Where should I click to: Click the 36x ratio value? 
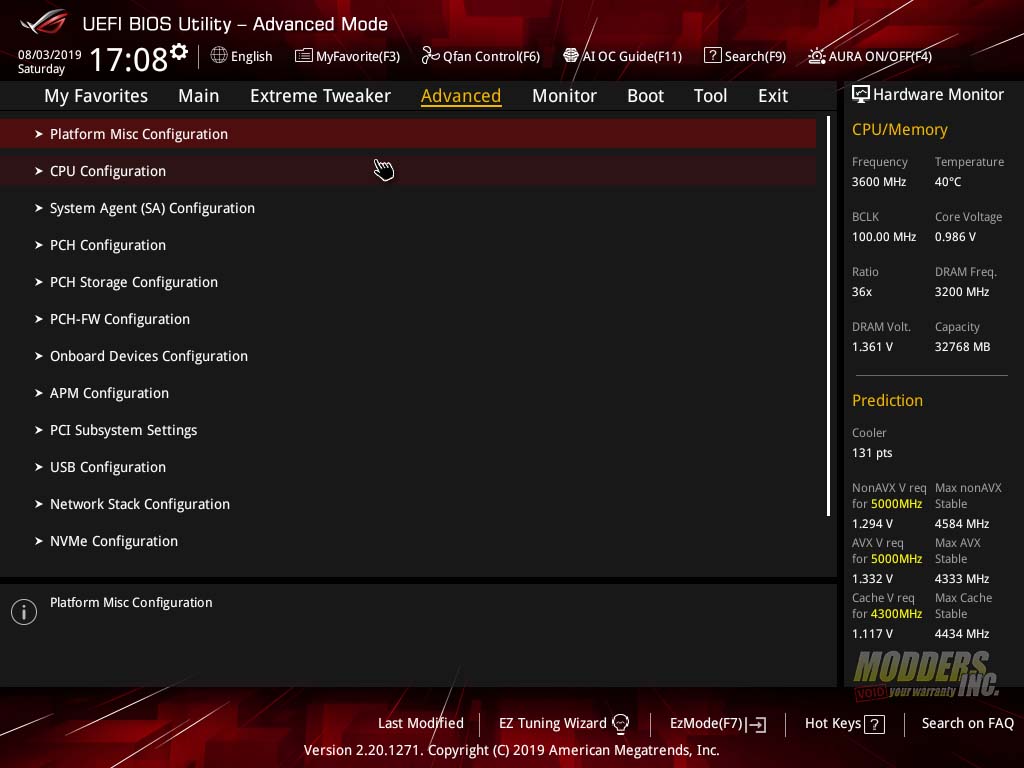861,292
